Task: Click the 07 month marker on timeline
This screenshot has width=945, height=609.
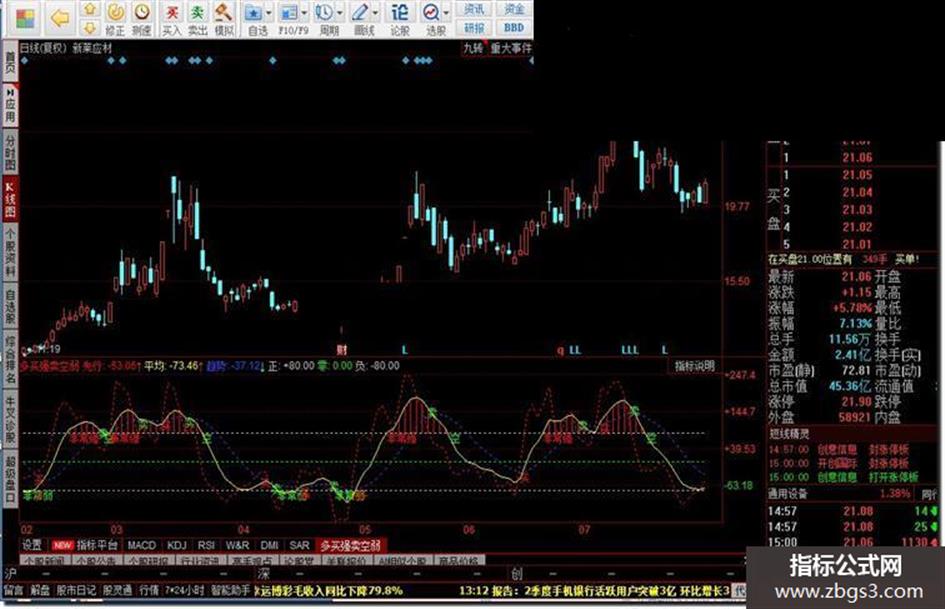Action: (x=584, y=530)
